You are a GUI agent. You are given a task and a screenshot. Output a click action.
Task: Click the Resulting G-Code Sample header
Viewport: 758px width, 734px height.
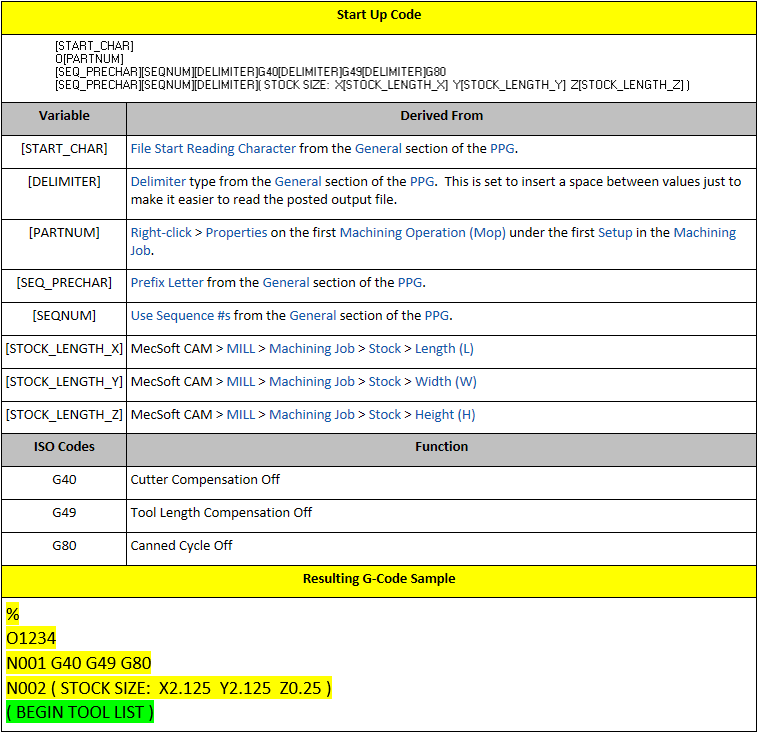(x=378, y=579)
